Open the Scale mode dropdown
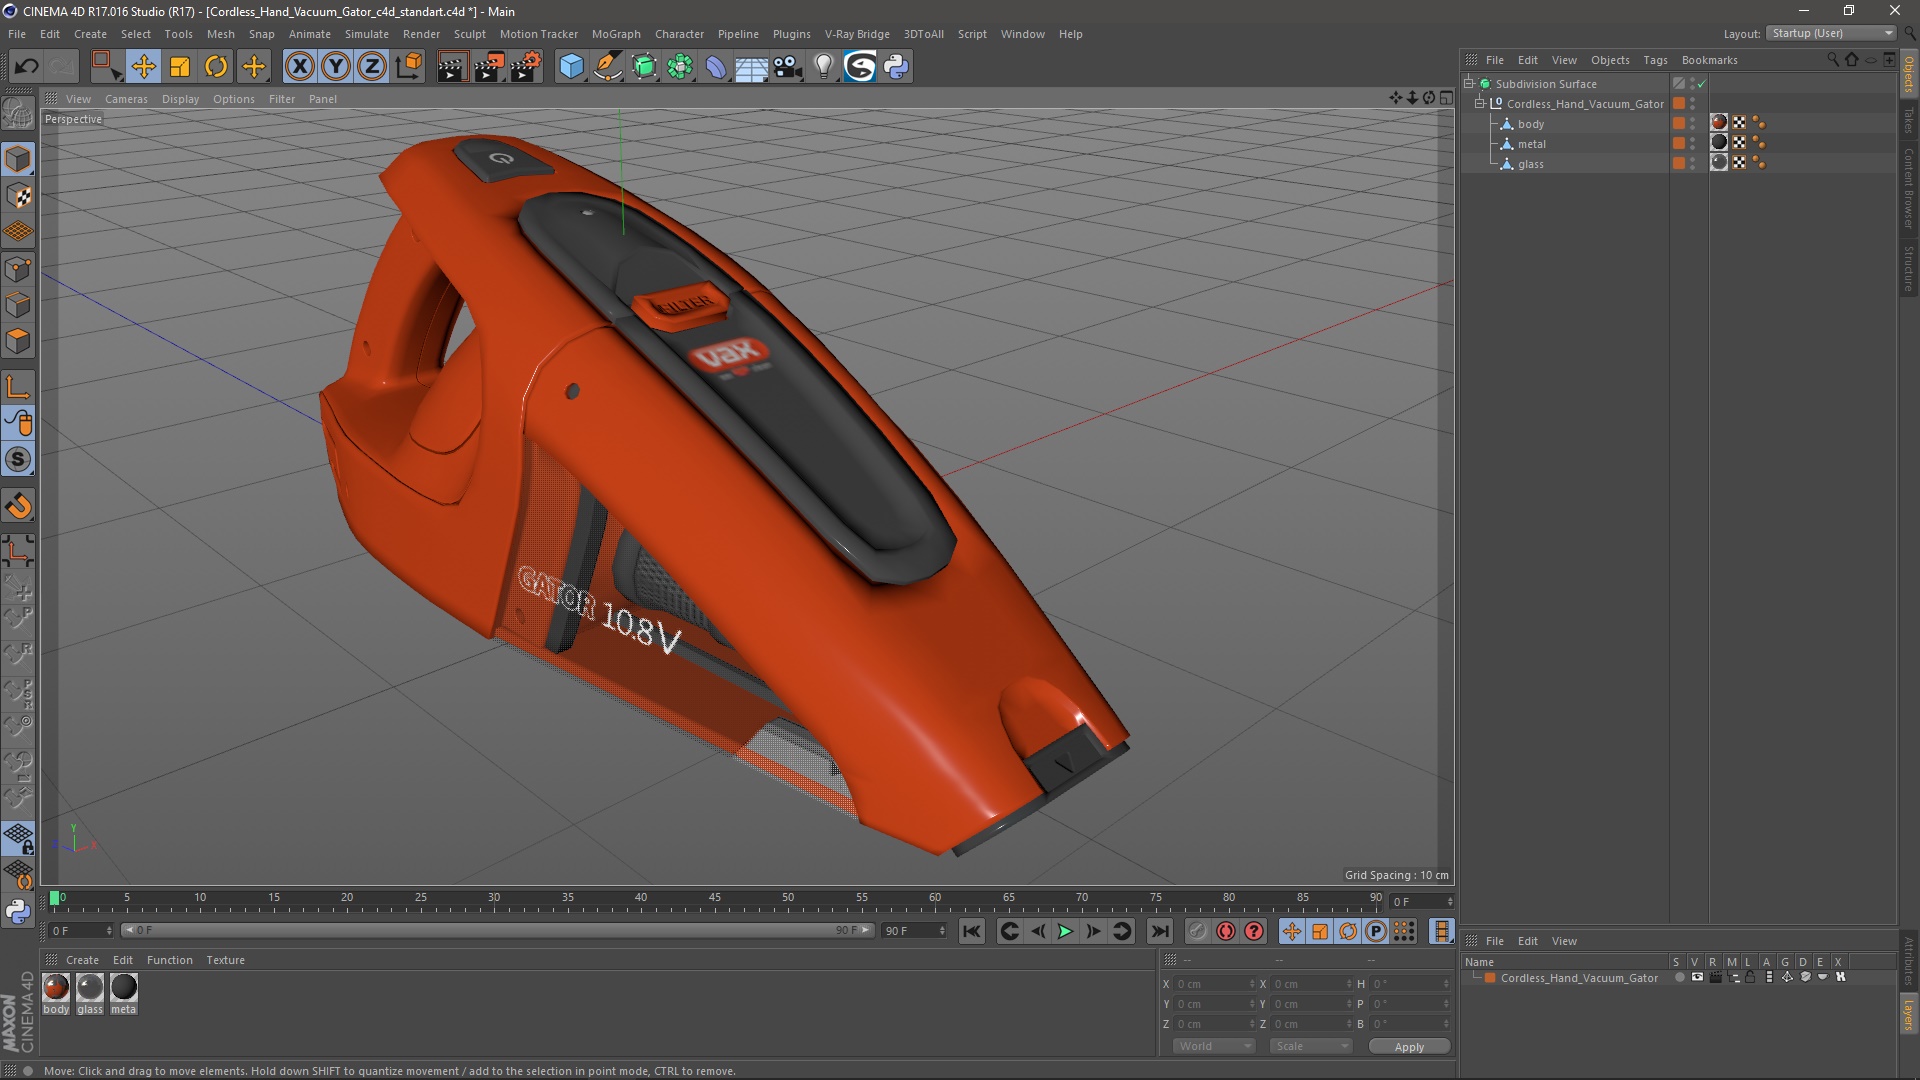 tap(1311, 1046)
